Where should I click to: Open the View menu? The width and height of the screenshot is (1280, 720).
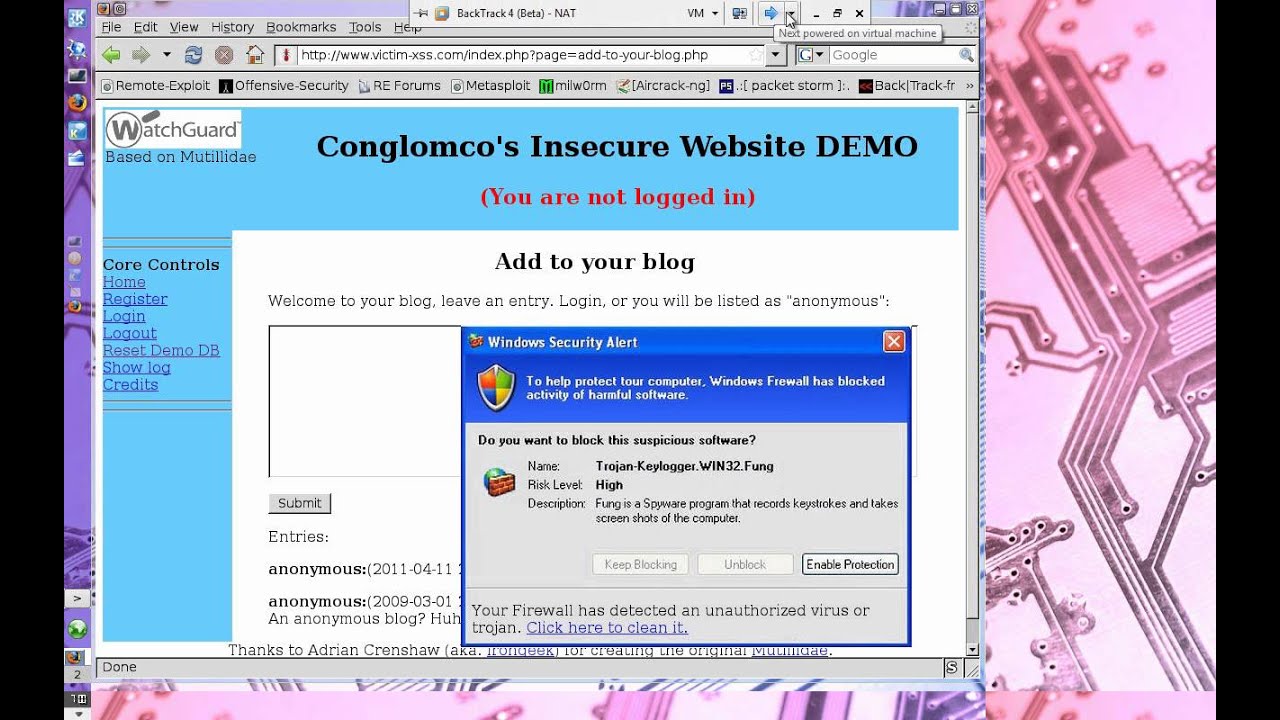point(184,27)
